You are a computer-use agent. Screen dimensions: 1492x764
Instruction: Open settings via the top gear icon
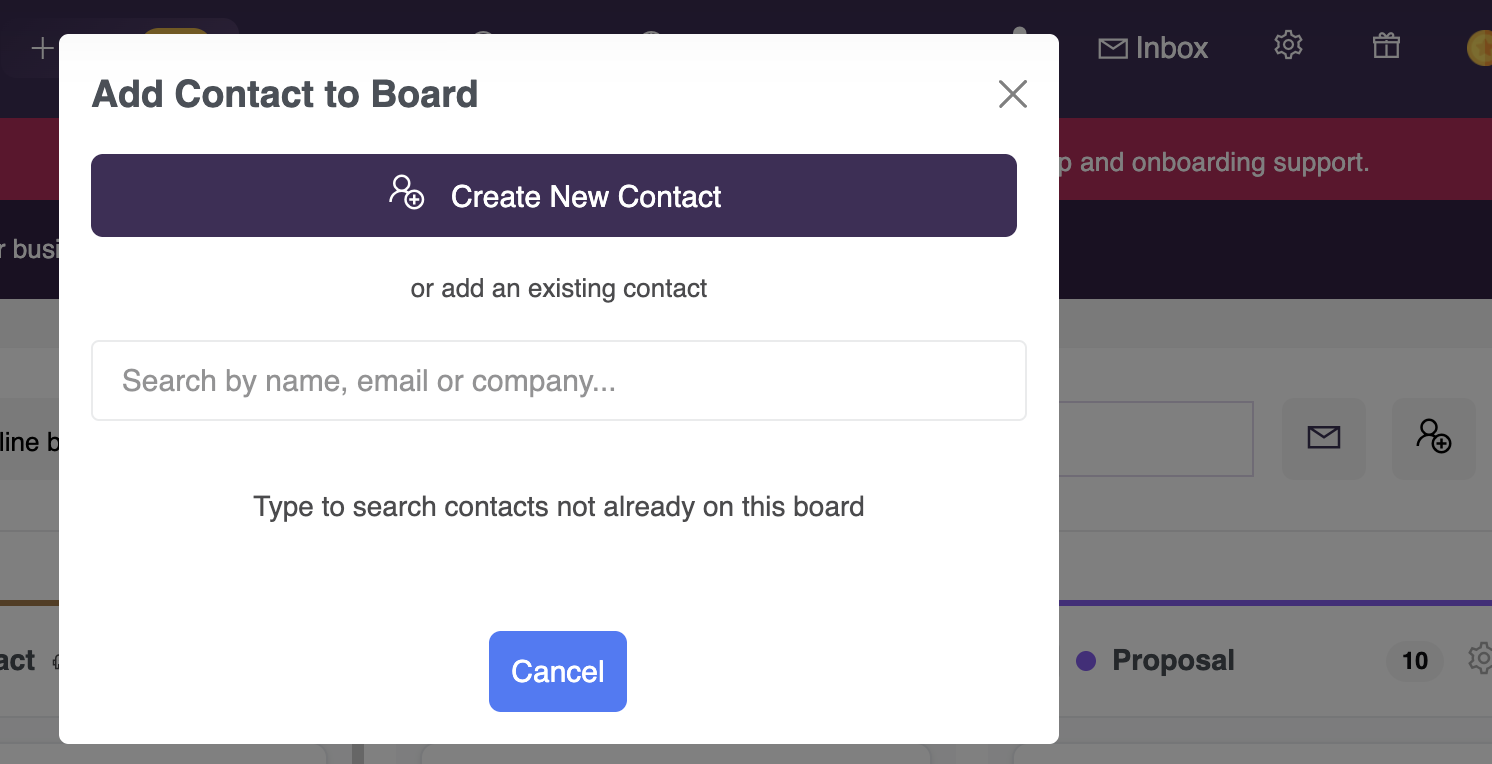pos(1288,45)
